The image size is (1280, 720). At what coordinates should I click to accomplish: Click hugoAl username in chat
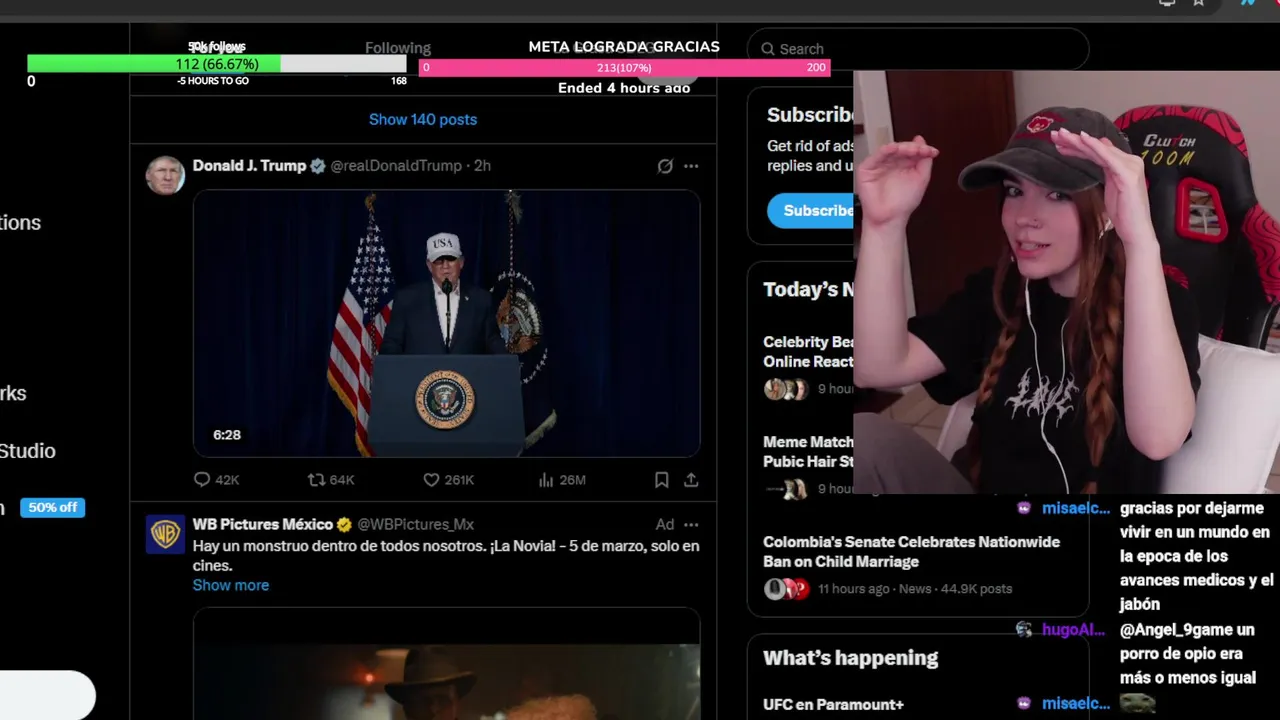pos(1073,630)
